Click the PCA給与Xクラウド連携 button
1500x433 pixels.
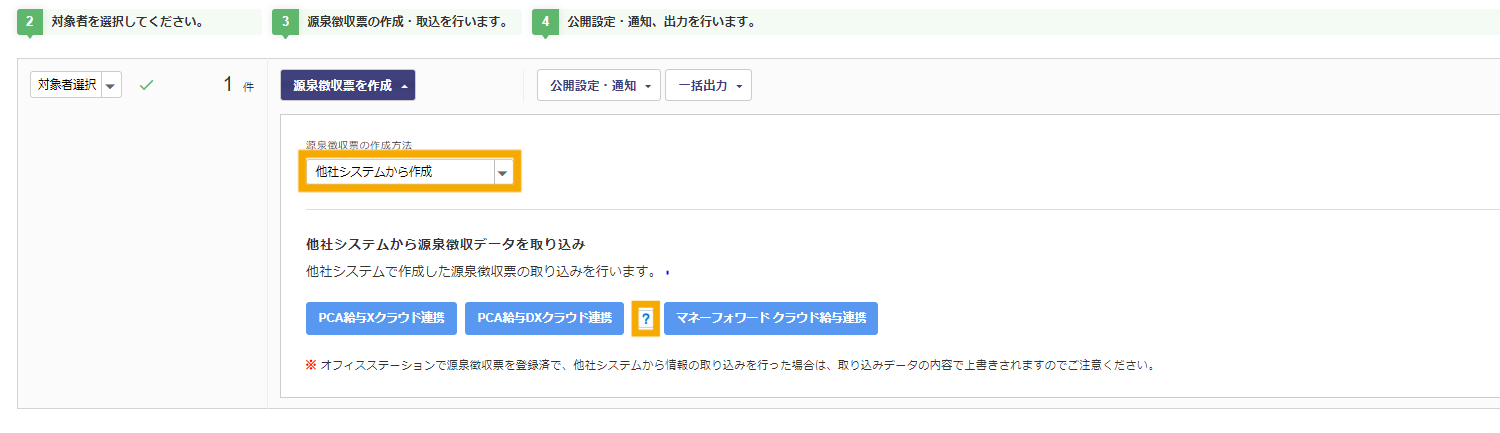click(x=381, y=318)
